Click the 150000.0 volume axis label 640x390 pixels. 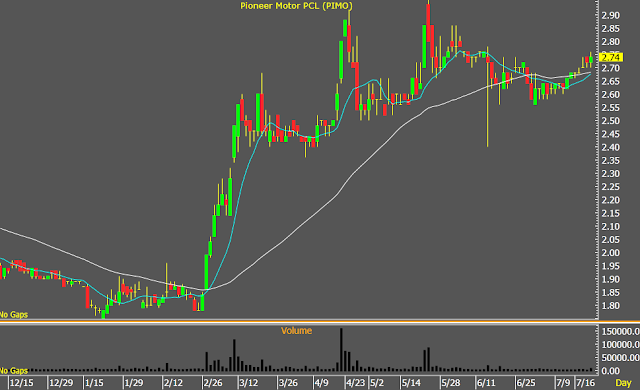[620, 331]
